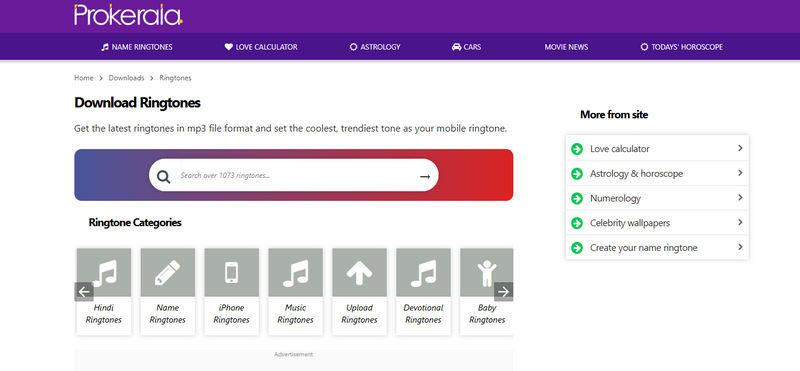
Task: Open the Baby Ringtones tile
Action: pos(487,273)
